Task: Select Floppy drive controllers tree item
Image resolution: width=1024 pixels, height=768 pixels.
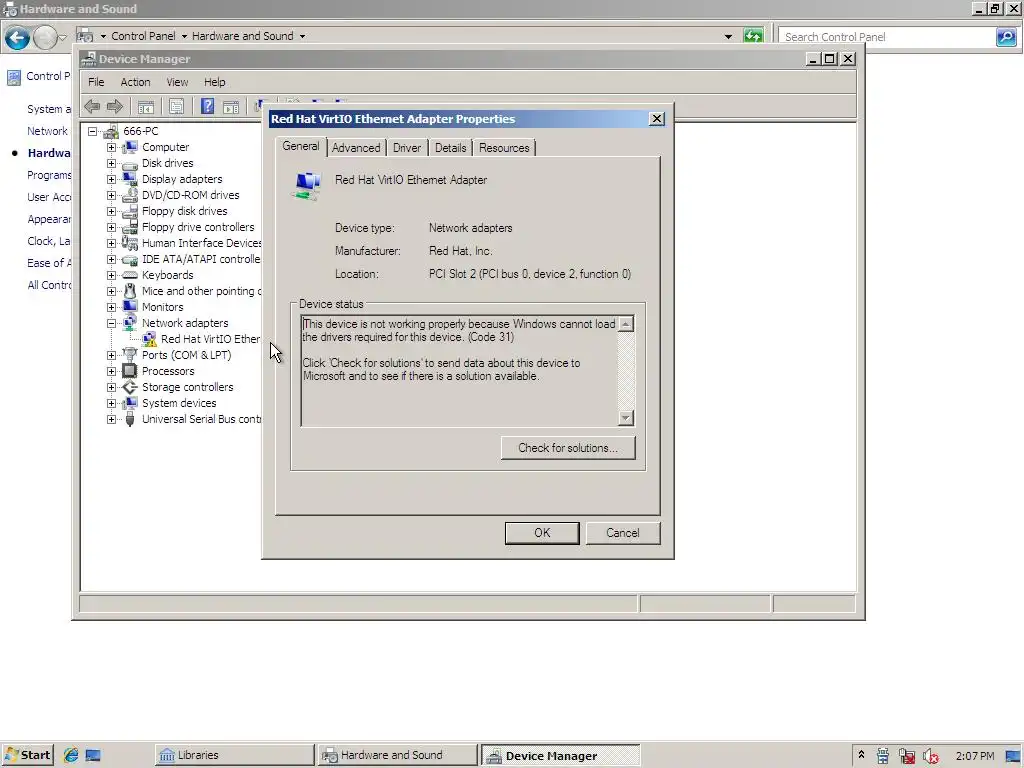Action: point(199,227)
